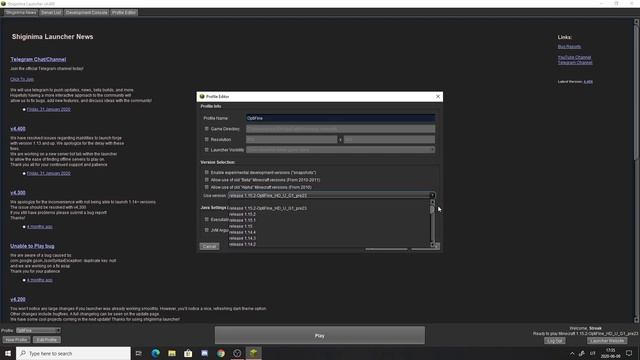Select release 1.14.2 from version list
The height and width of the screenshot is (360, 640).
click(x=329, y=244)
